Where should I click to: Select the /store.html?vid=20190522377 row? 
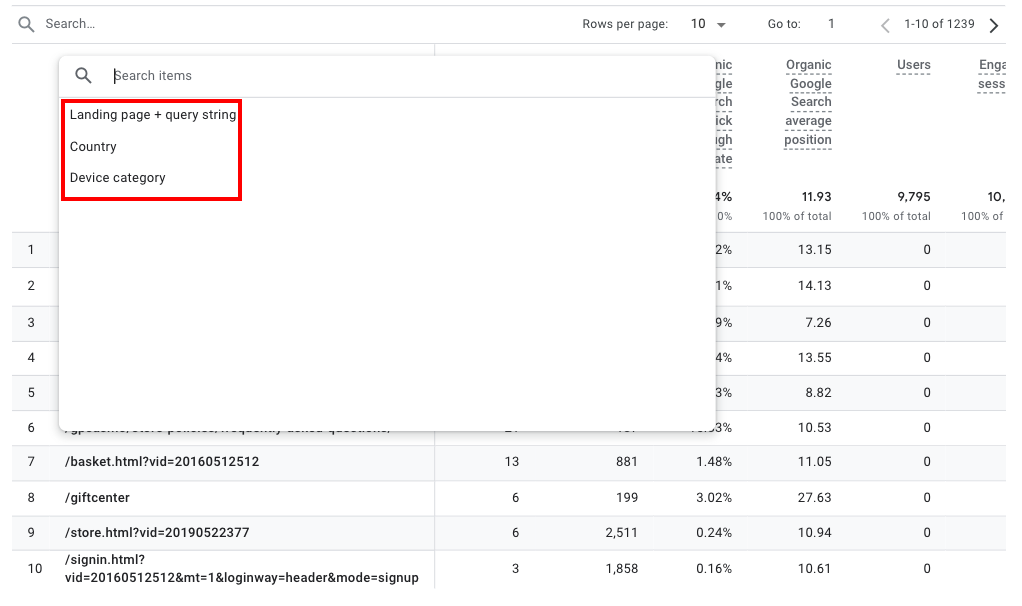(x=157, y=533)
